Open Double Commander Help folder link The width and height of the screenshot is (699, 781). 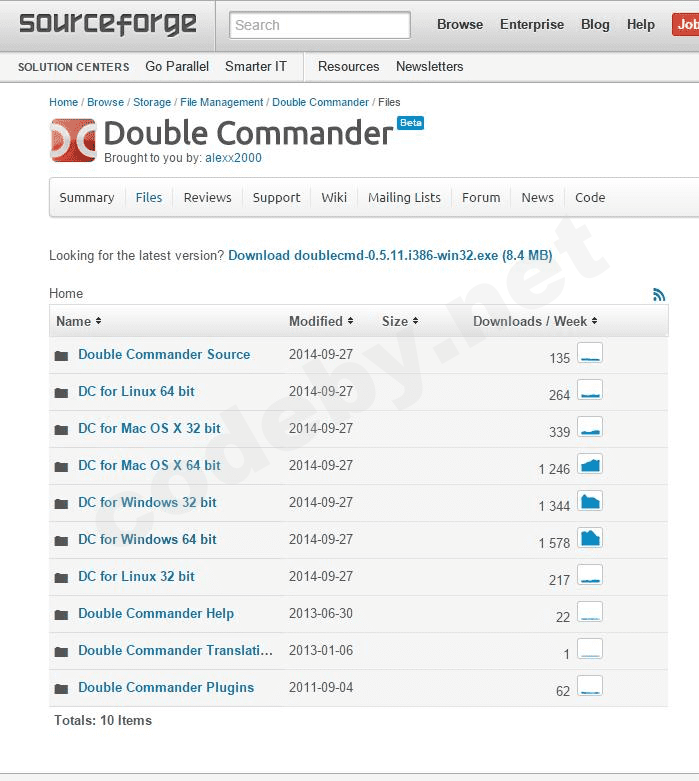click(156, 613)
